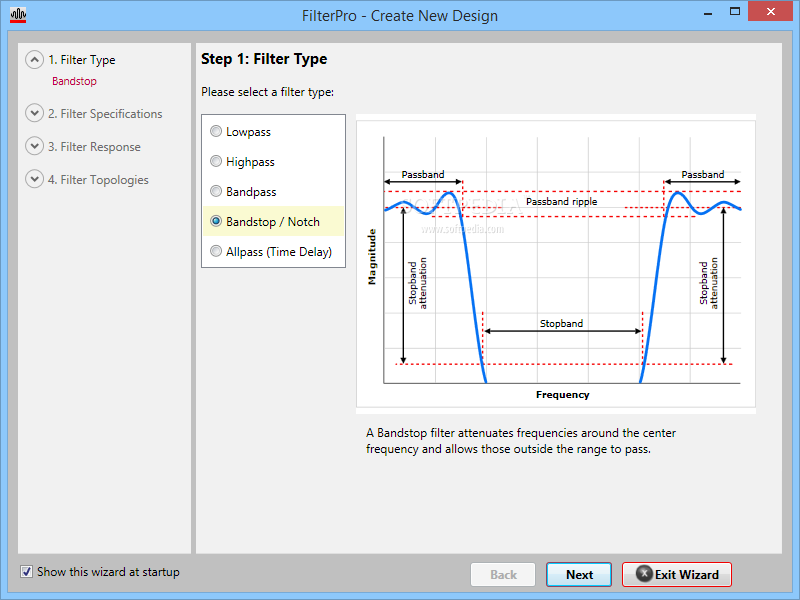Screen dimensions: 800x600
Task: Select the Highpass radio button
Action: tap(216, 161)
